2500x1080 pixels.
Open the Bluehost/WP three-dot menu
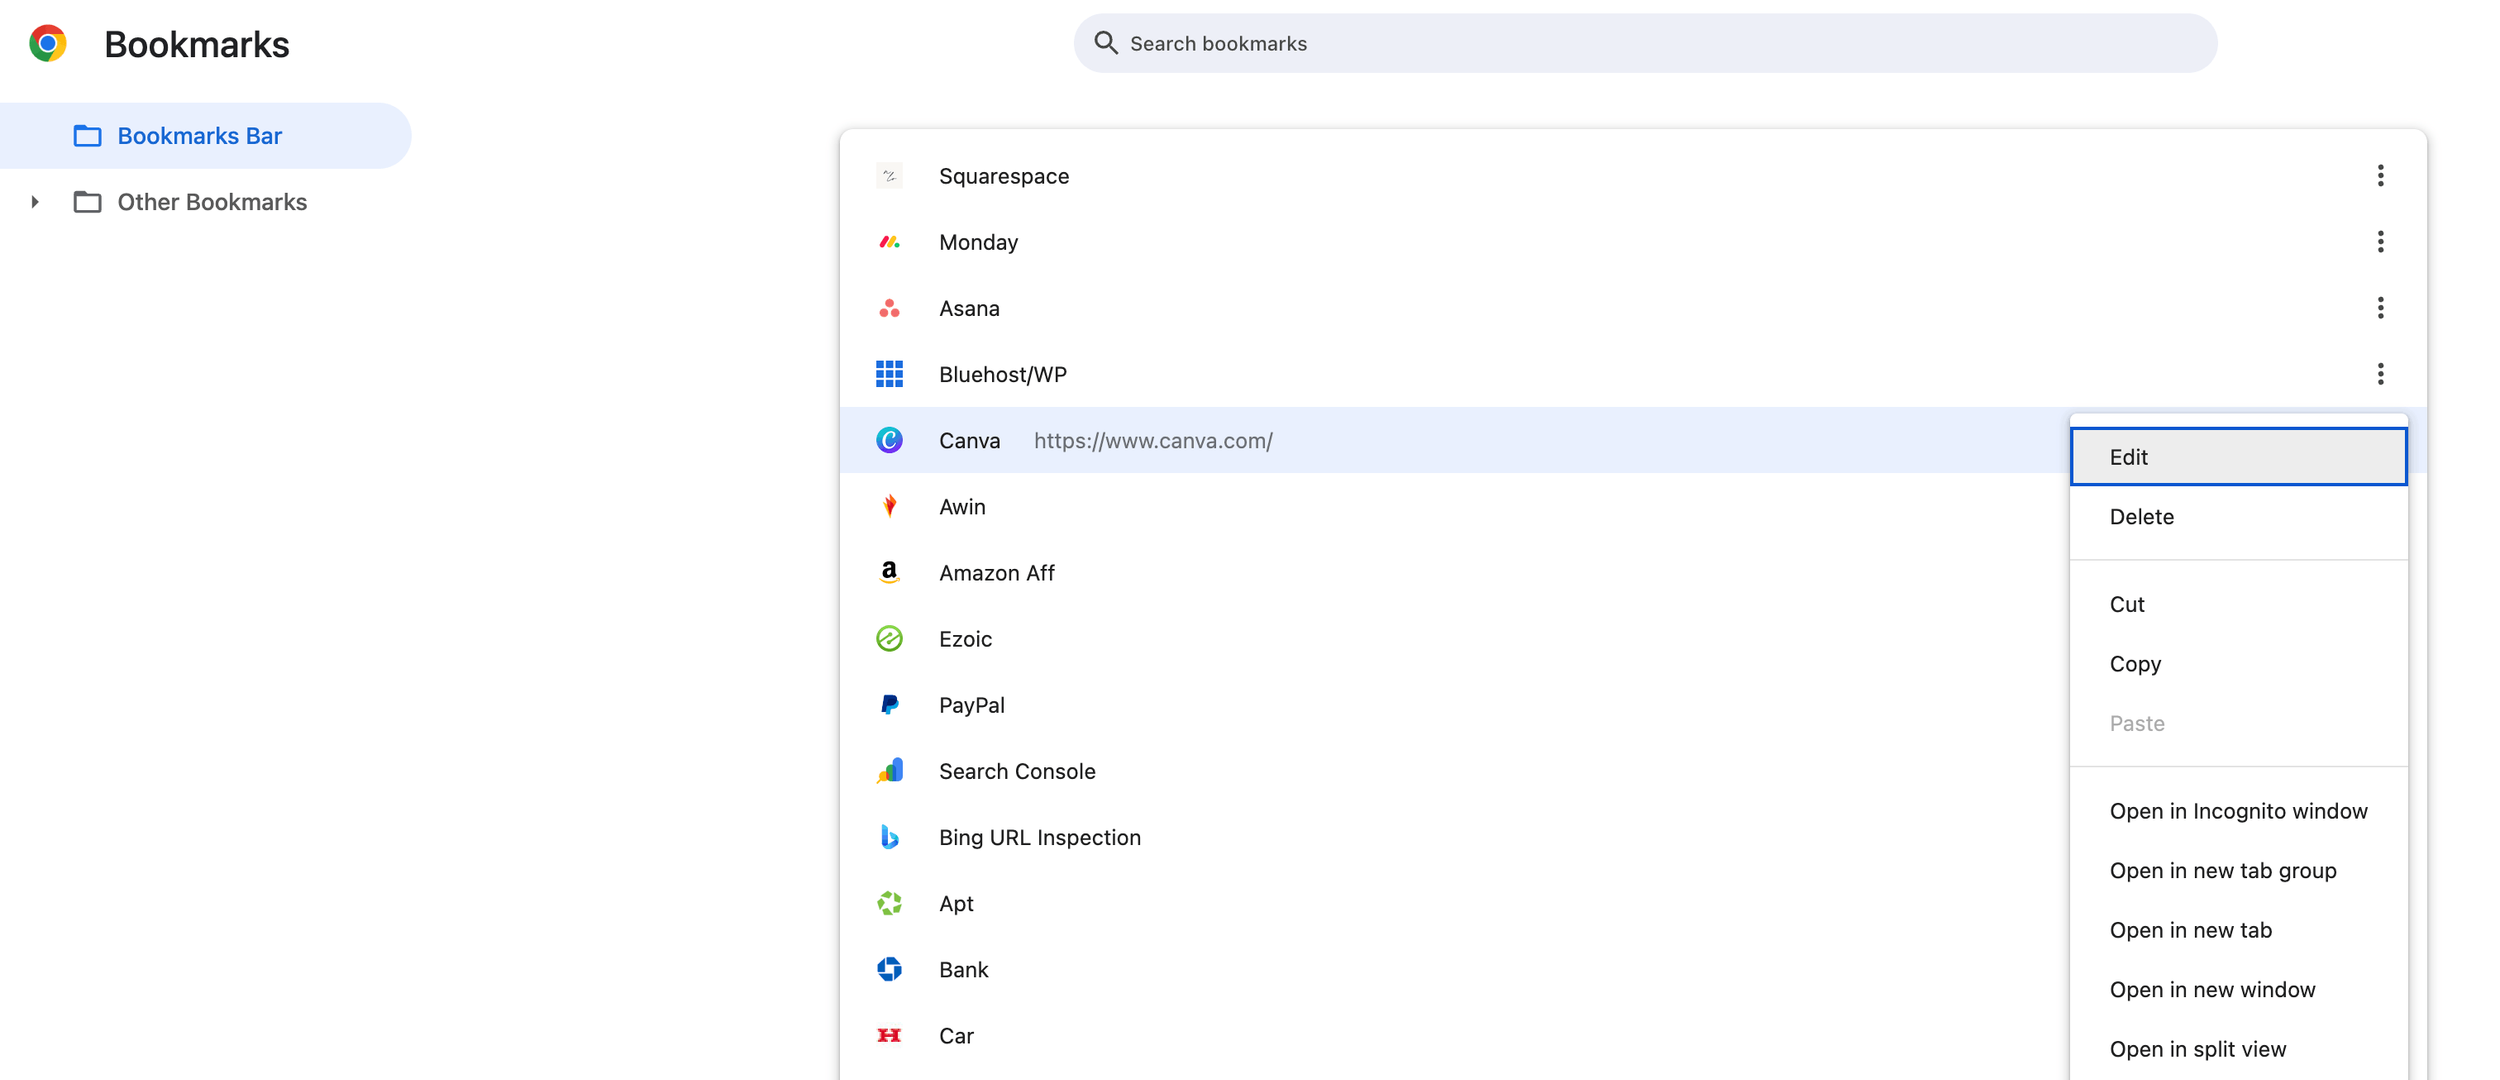tap(2380, 374)
